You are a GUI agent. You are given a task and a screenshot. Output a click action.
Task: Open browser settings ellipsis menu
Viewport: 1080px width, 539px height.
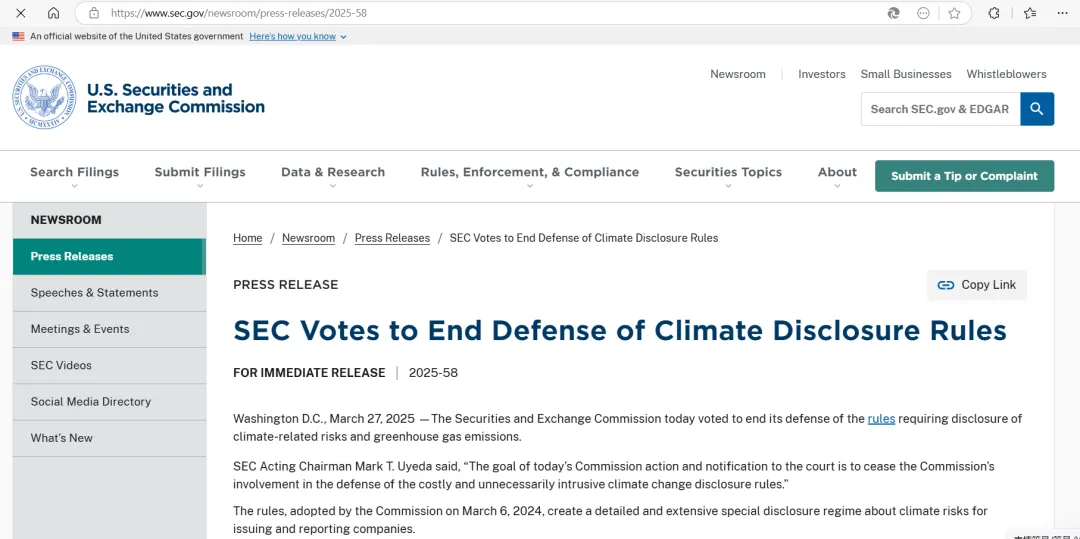pos(1062,13)
